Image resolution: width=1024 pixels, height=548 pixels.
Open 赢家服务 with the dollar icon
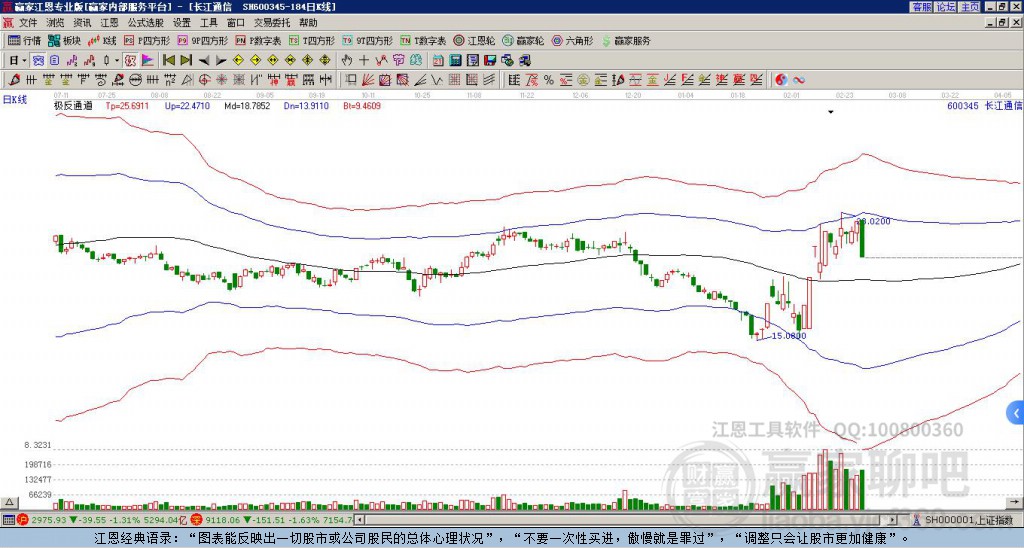[x=626, y=40]
